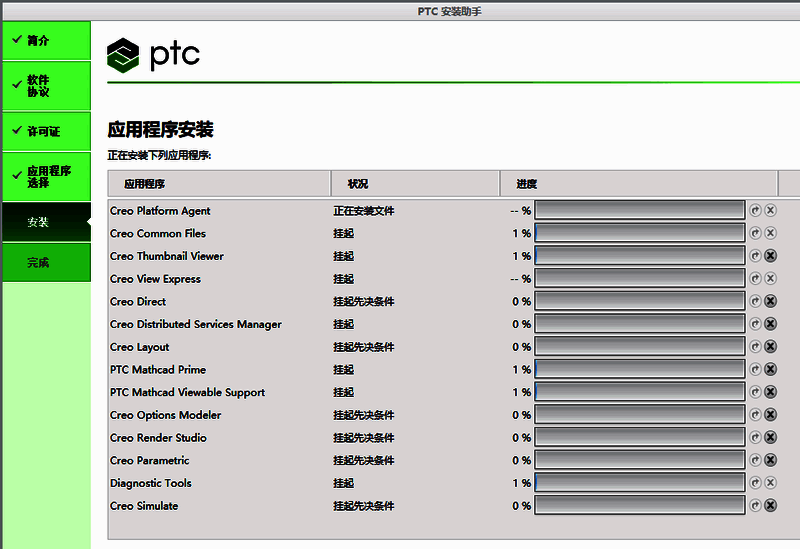Click the 完成 step in sidebar
The height and width of the screenshot is (549, 800).
(x=45, y=263)
